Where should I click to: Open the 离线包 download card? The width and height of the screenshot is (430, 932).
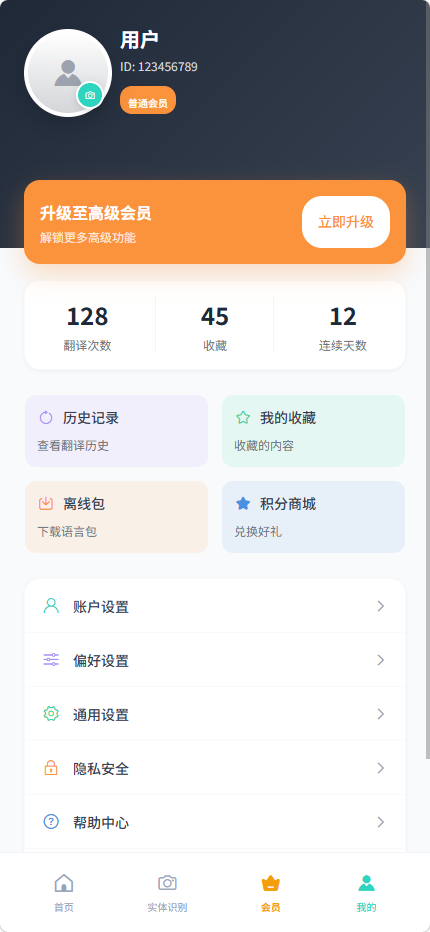[117, 517]
